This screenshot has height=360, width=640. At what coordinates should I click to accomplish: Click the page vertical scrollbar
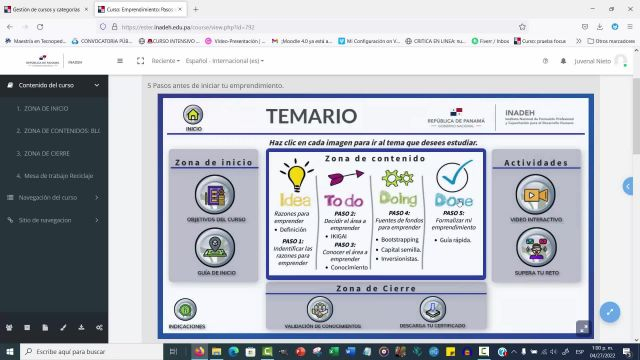pyautogui.click(x=636, y=116)
